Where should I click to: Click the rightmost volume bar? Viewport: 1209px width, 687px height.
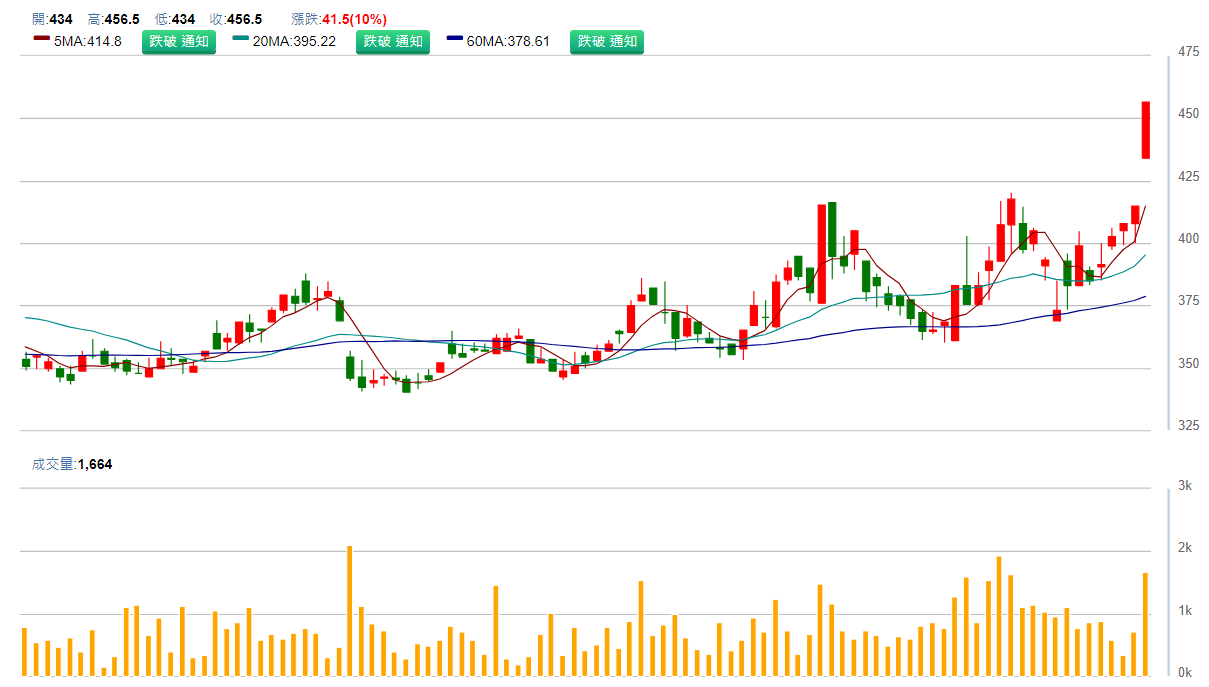coord(1146,624)
